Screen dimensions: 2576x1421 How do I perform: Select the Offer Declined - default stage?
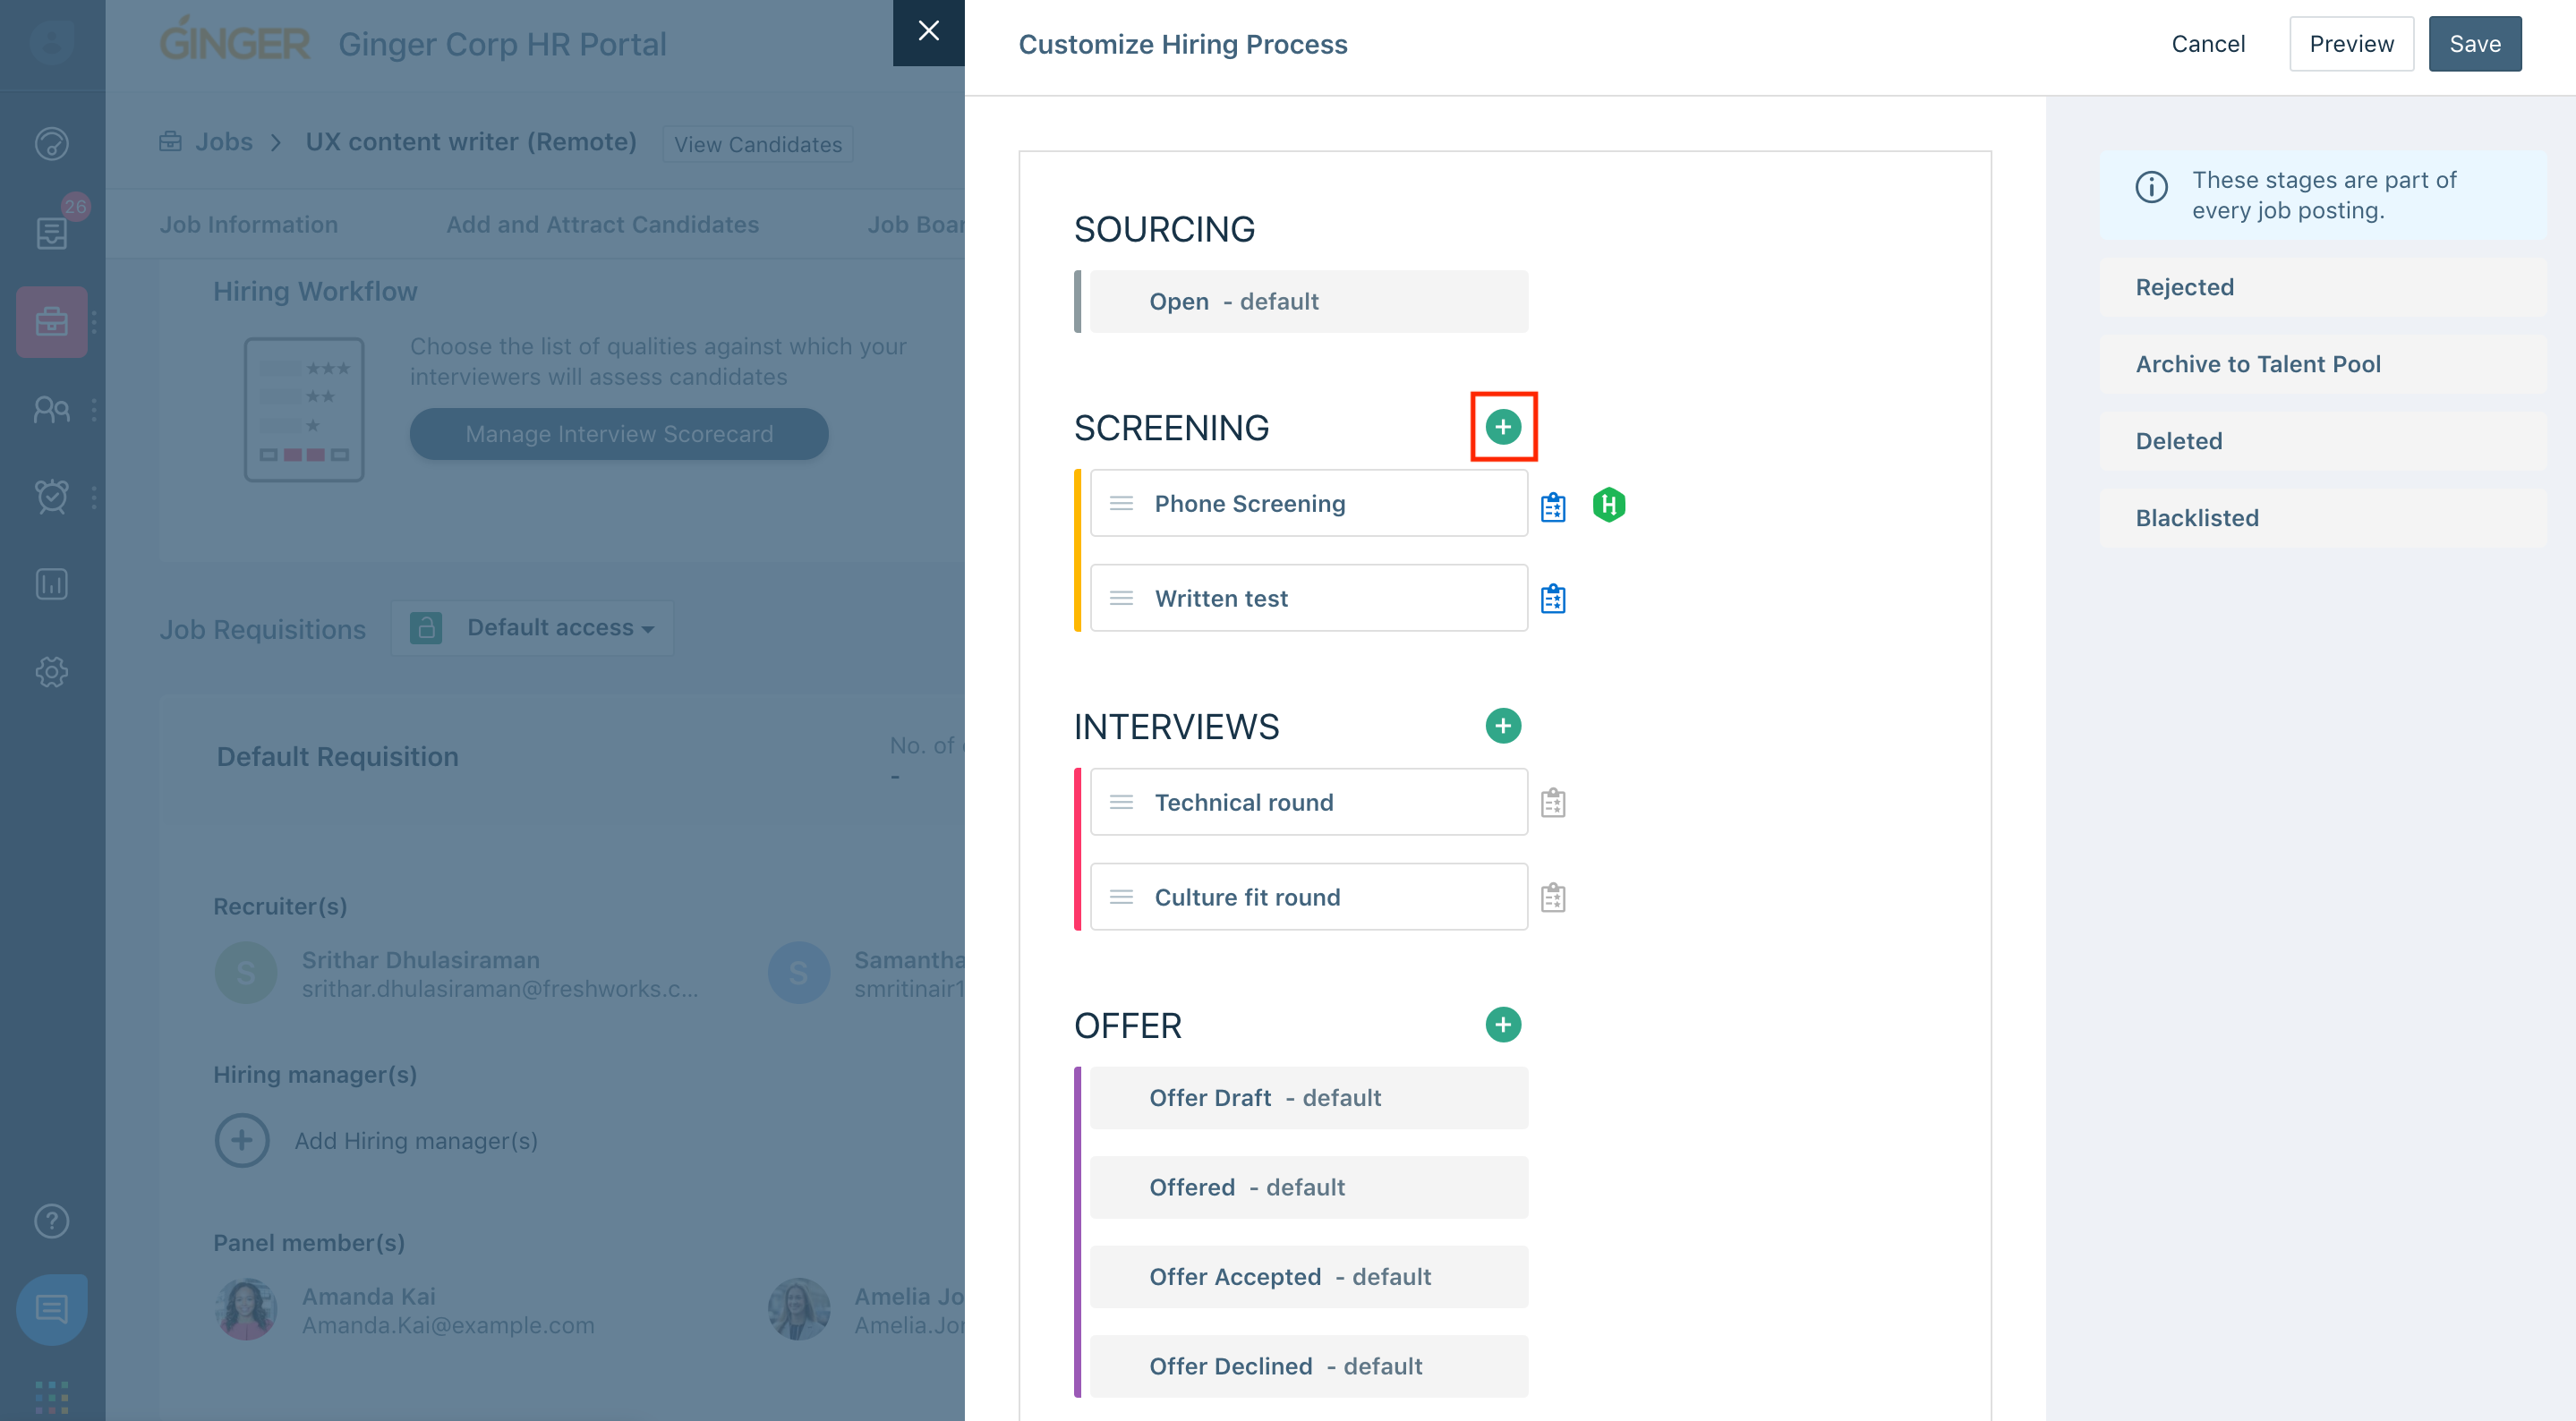(1309, 1367)
